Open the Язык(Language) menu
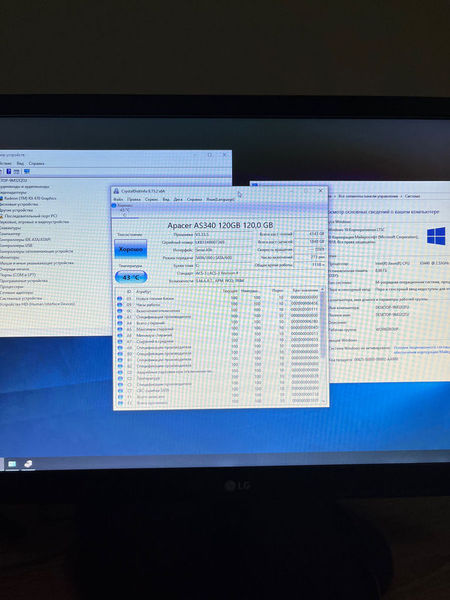This screenshot has width=450, height=600. 220,199
